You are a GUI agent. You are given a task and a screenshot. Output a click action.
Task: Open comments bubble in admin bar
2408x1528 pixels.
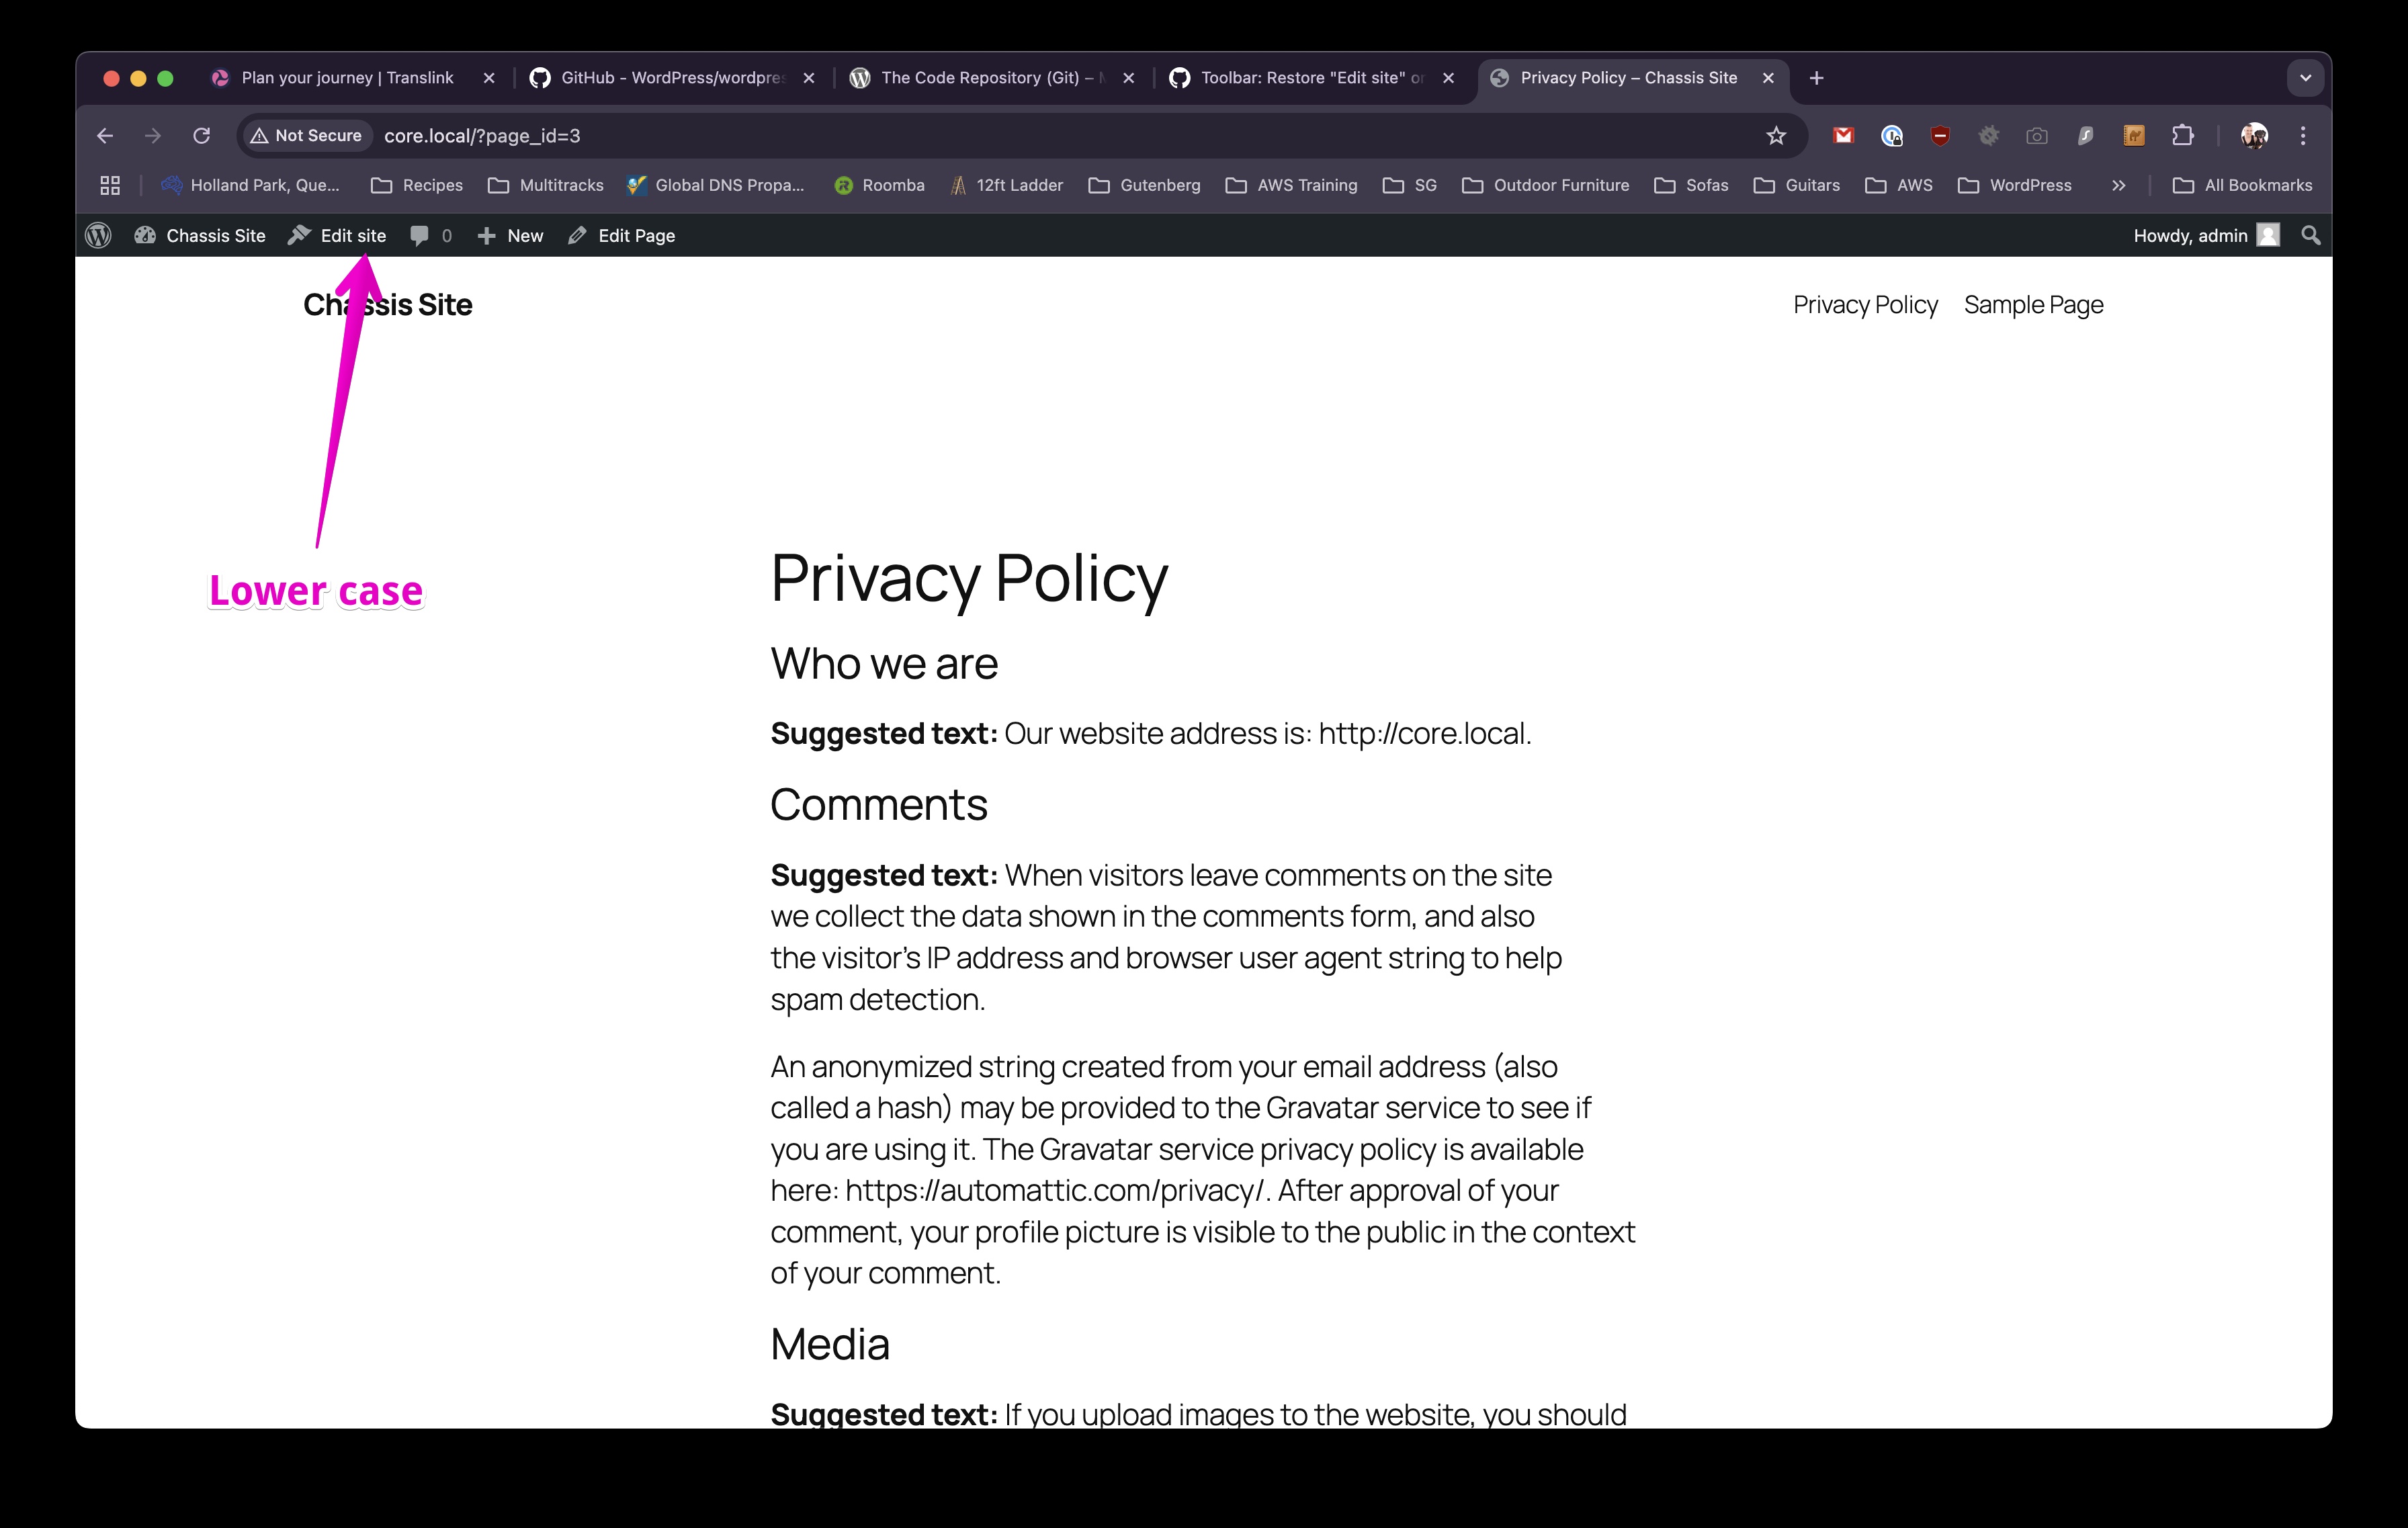[431, 236]
